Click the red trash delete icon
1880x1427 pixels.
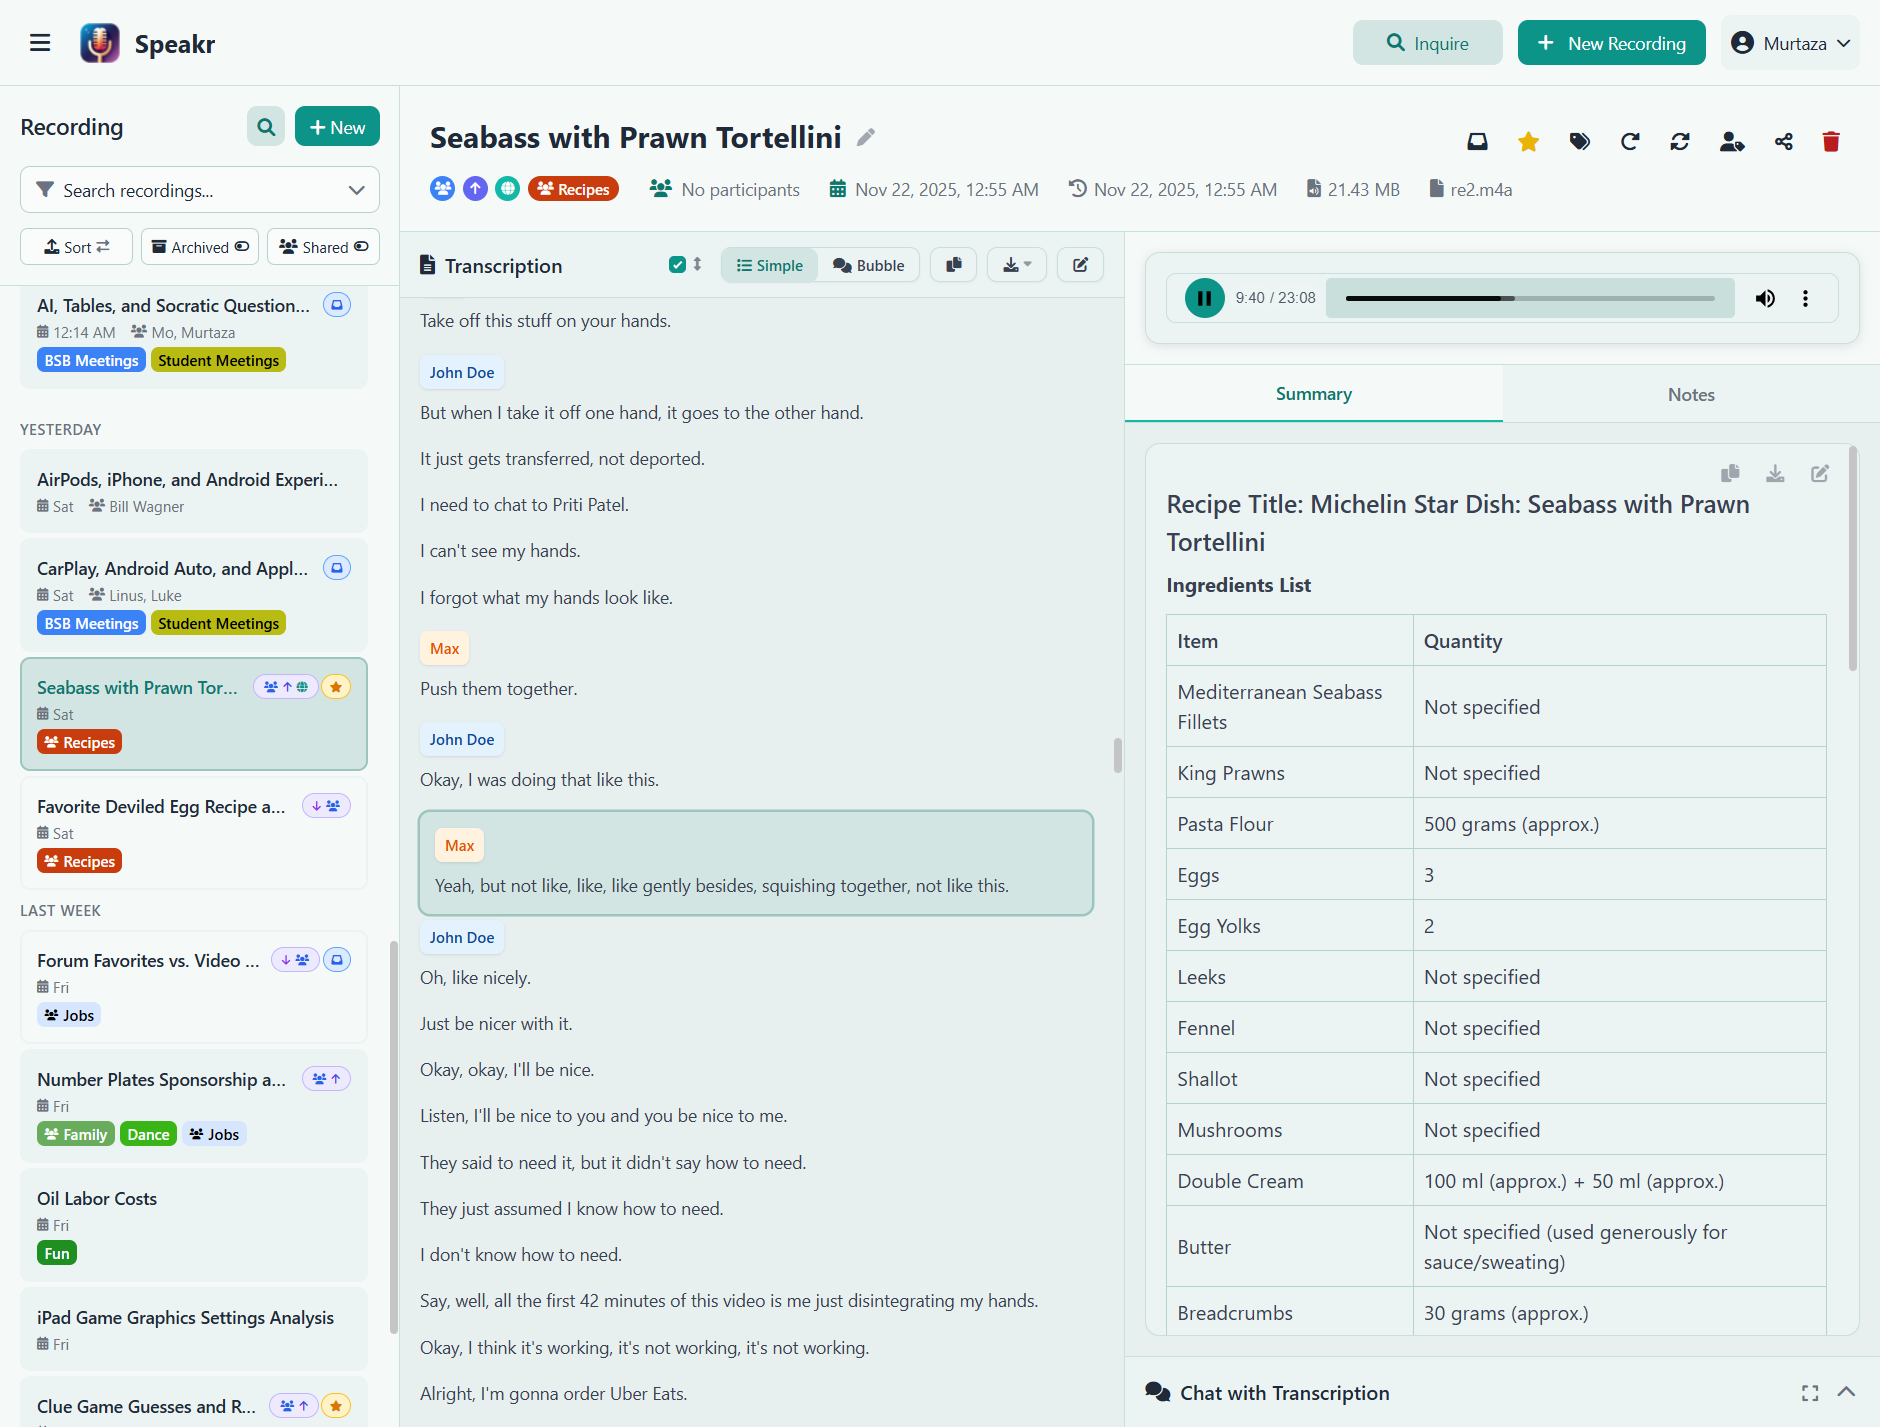coord(1831,142)
